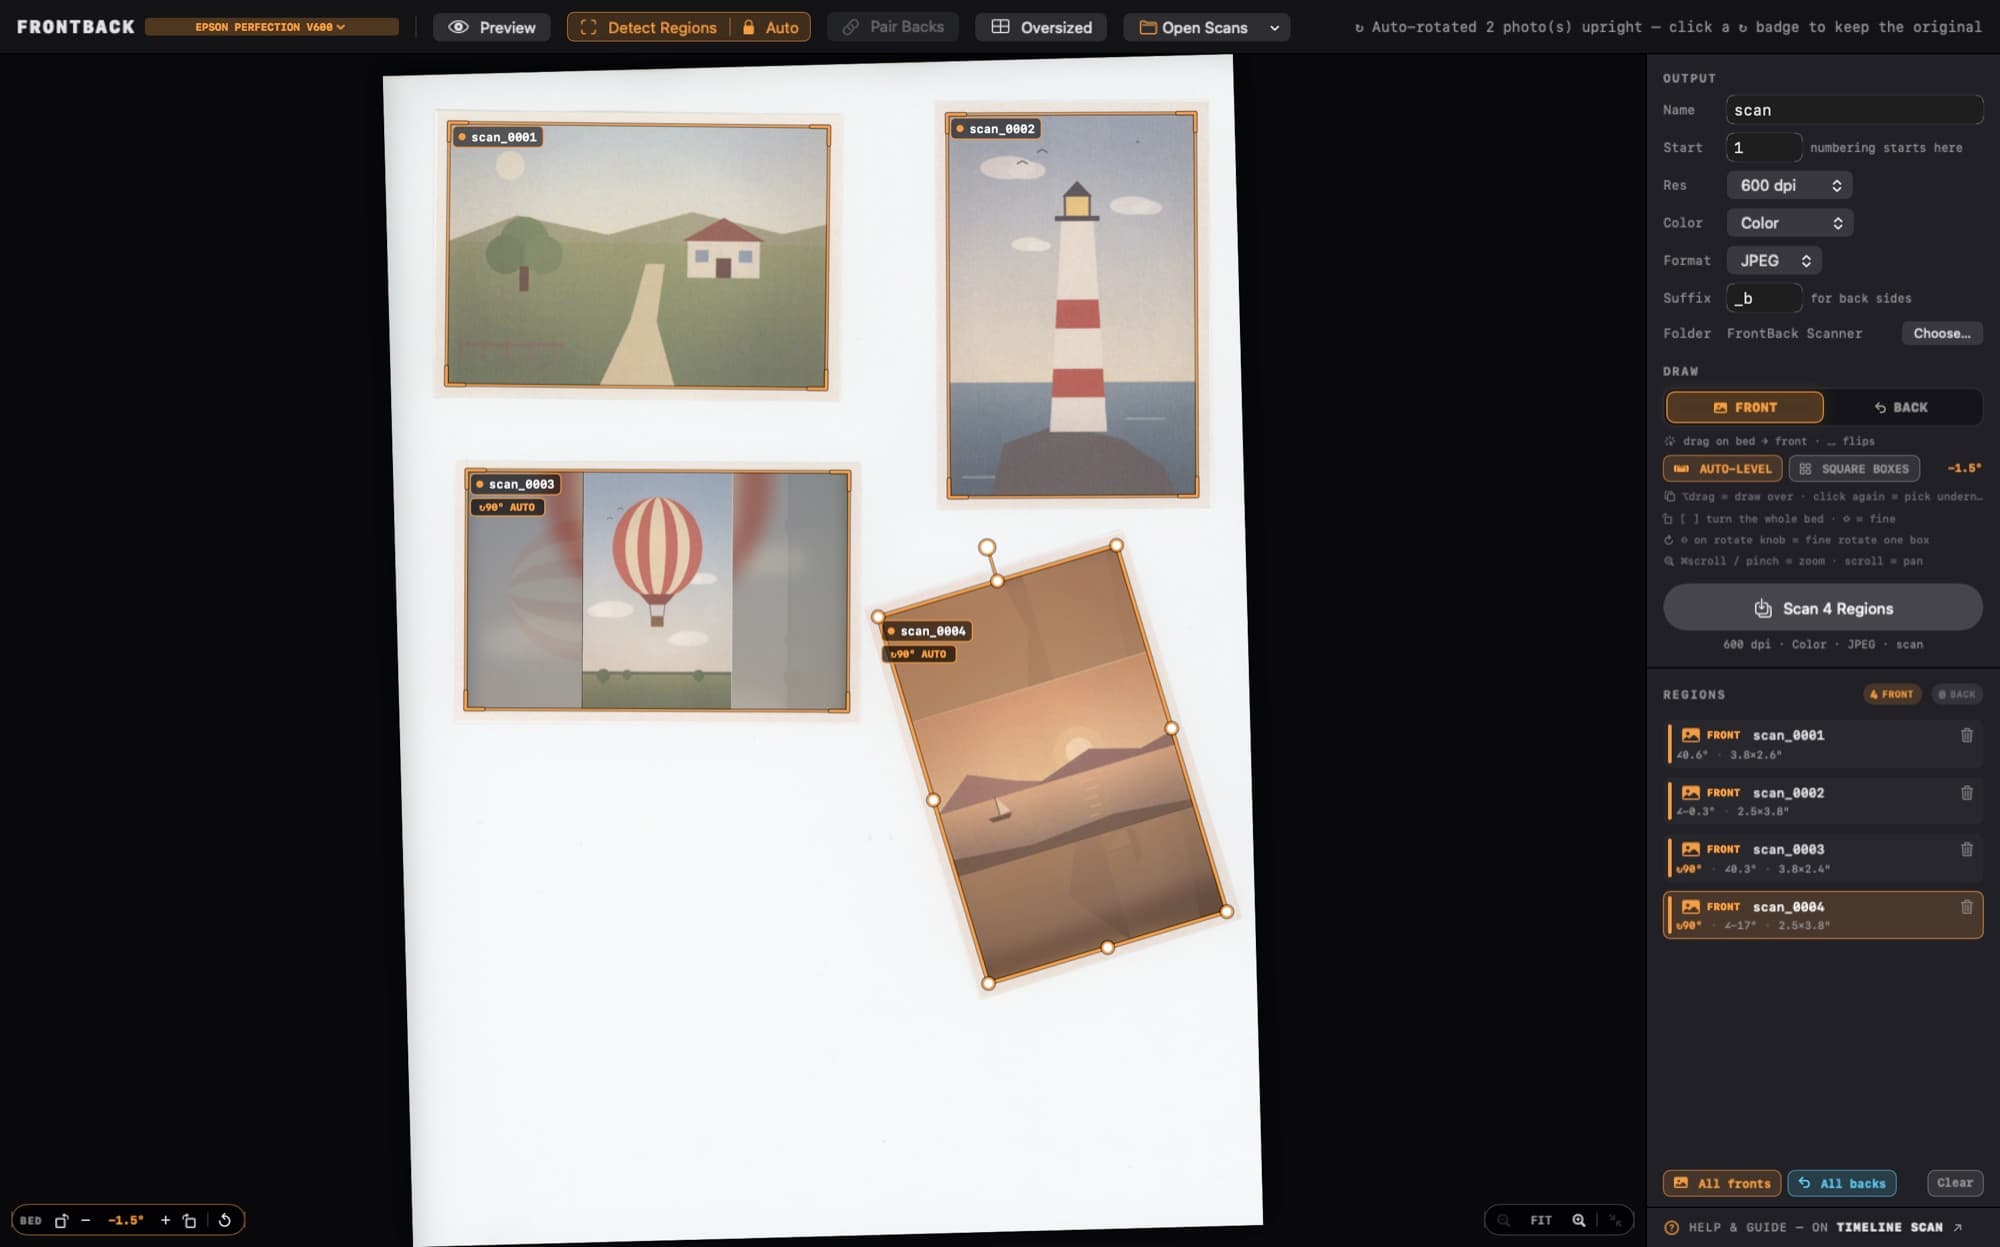Open the Epson Perfection V600 scanner dropdown
This screenshot has width=2000, height=1247.
click(x=271, y=27)
